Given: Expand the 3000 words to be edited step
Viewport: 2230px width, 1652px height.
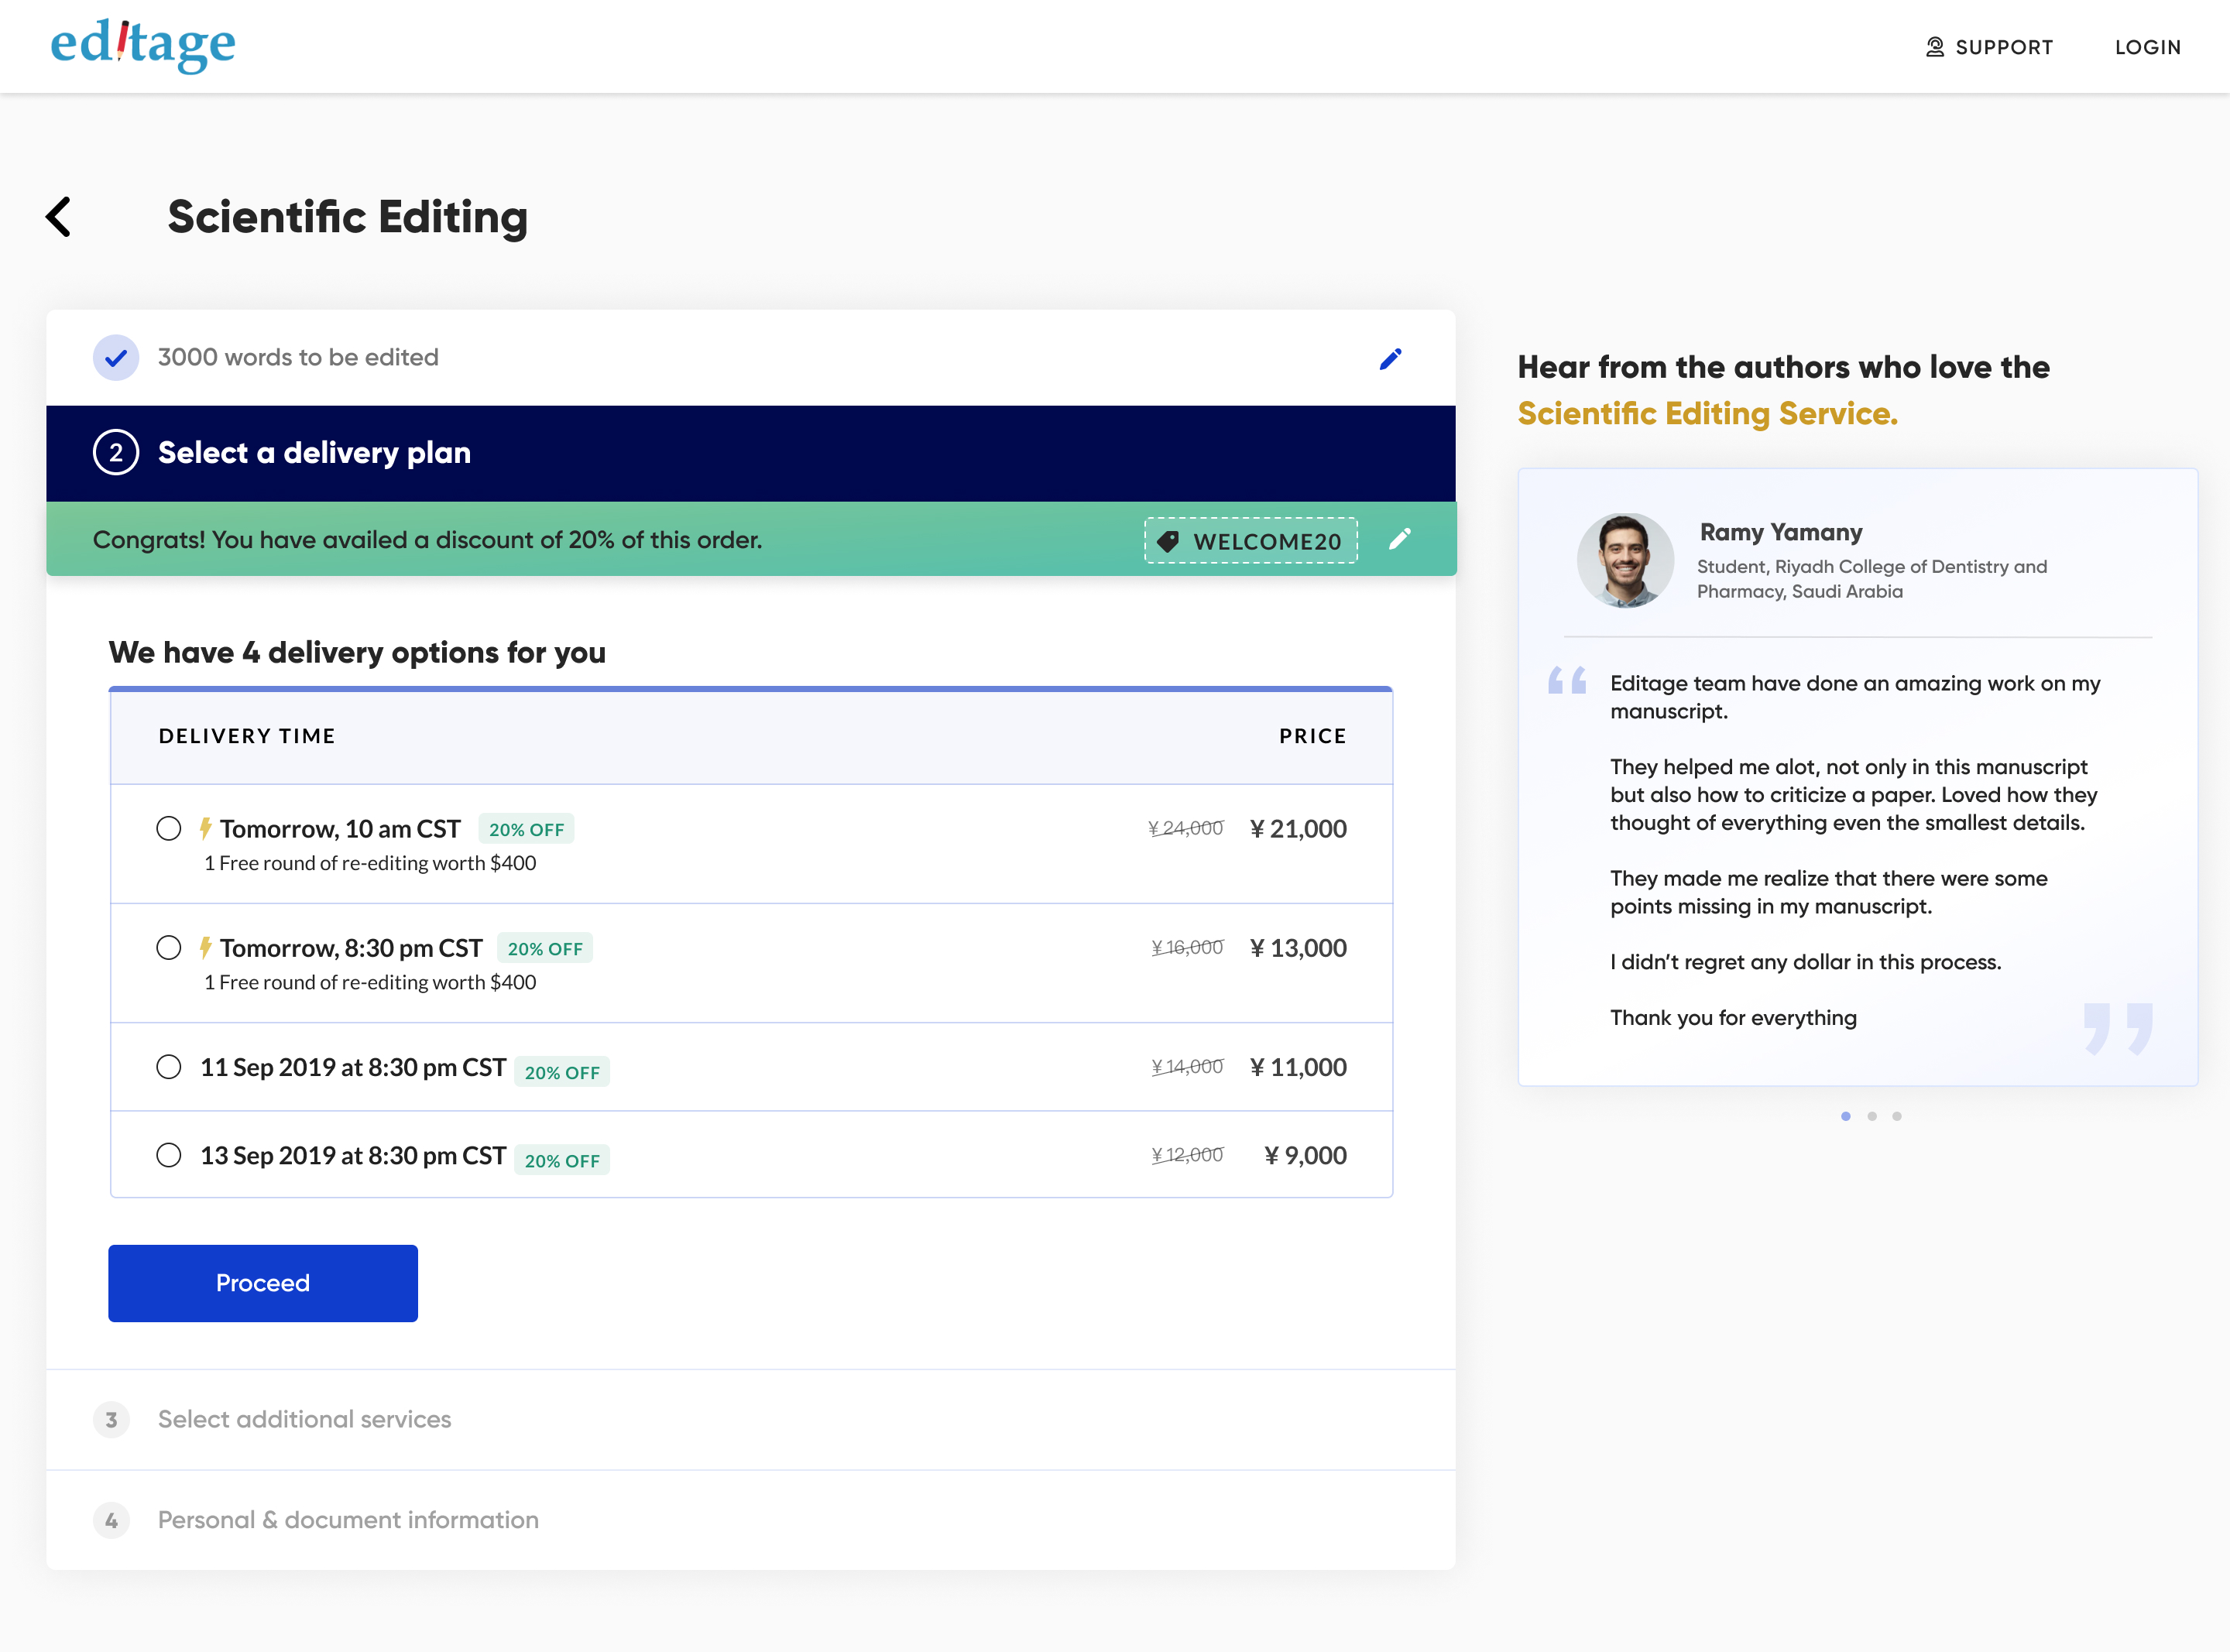Looking at the screenshot, I should pos(751,357).
